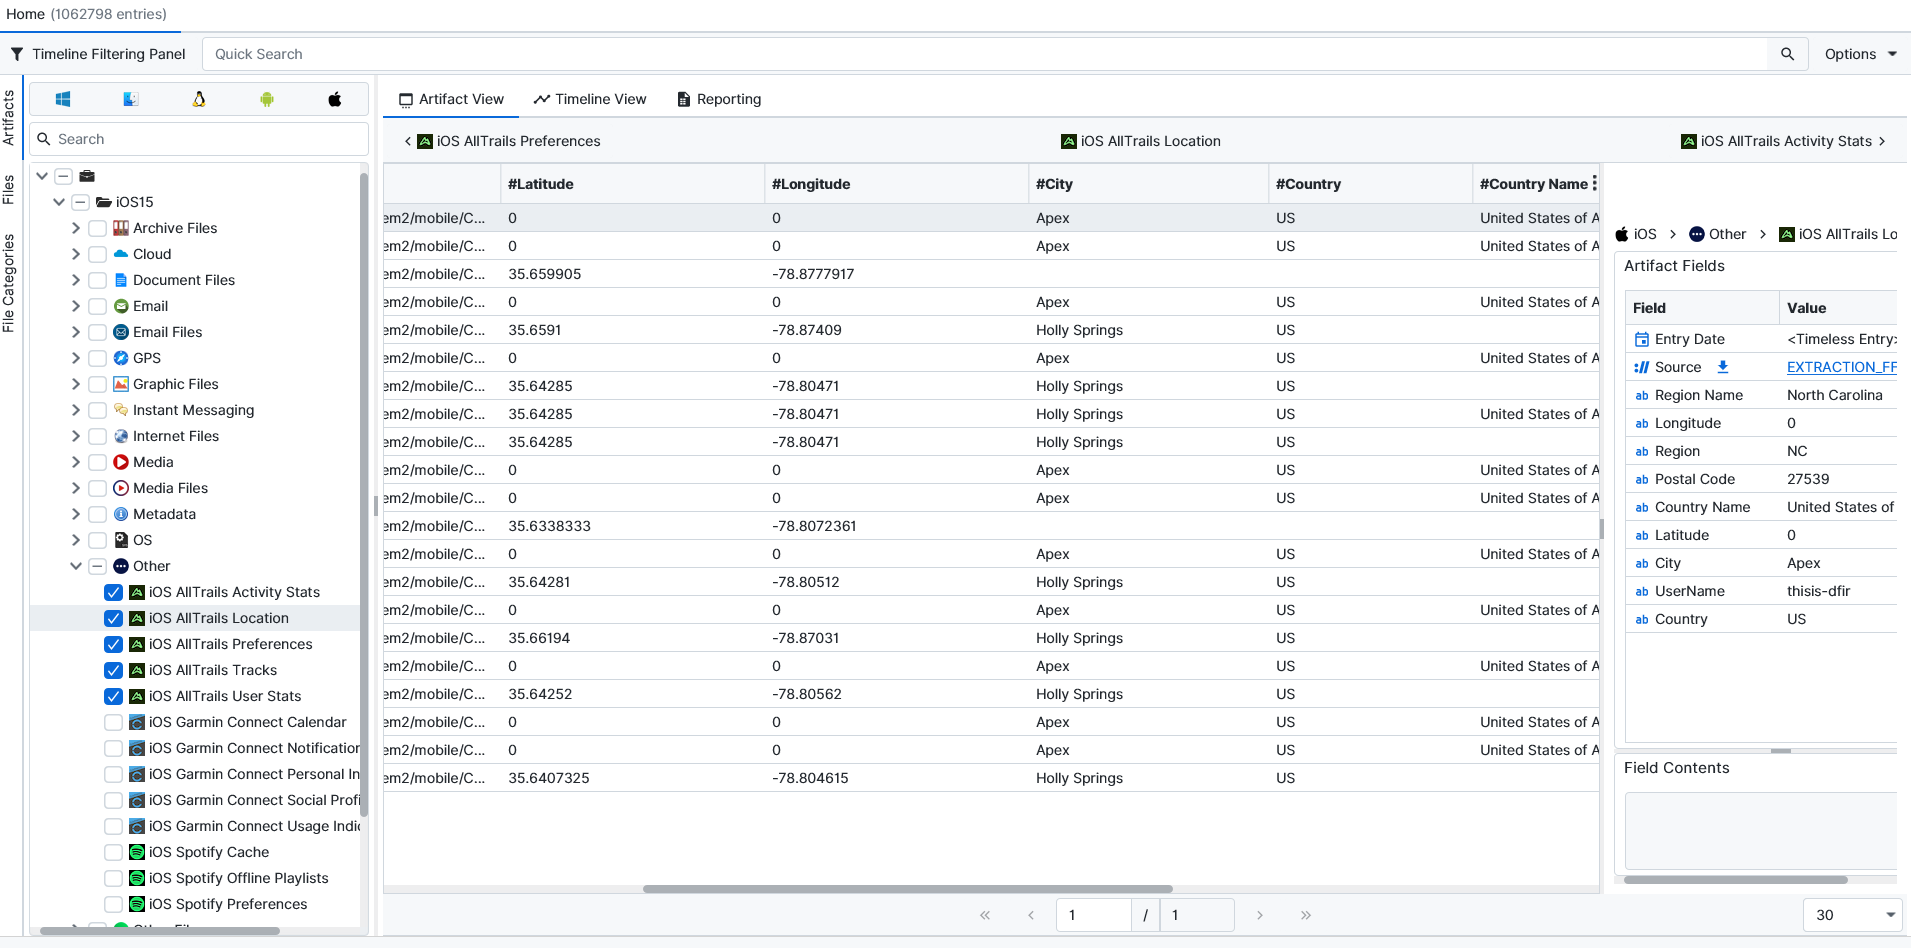Open the EXTRACTION_FF source link
This screenshot has width=1911, height=948.
pyautogui.click(x=1840, y=367)
